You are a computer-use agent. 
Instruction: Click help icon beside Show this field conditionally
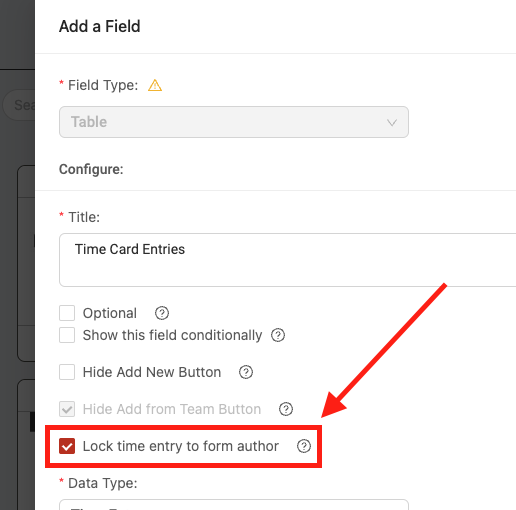click(278, 335)
